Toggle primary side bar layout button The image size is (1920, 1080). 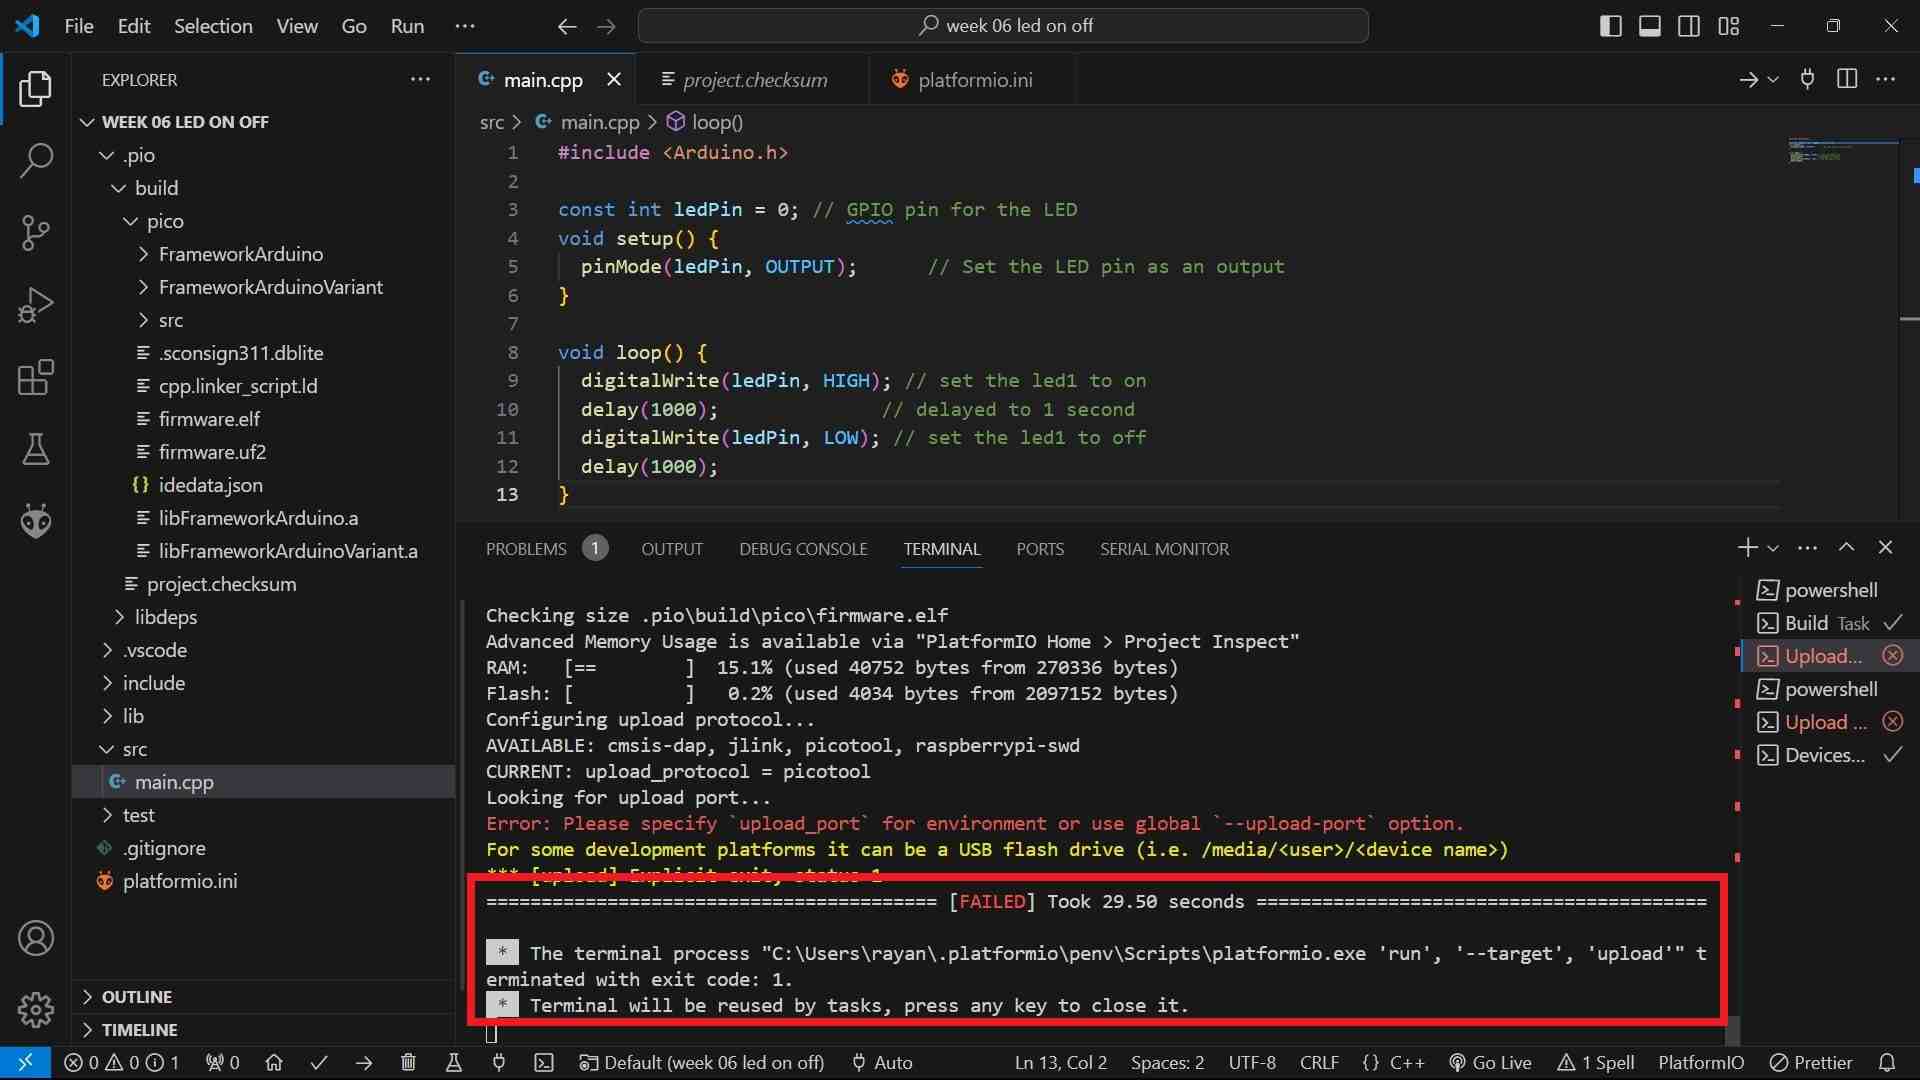pos(1611,26)
